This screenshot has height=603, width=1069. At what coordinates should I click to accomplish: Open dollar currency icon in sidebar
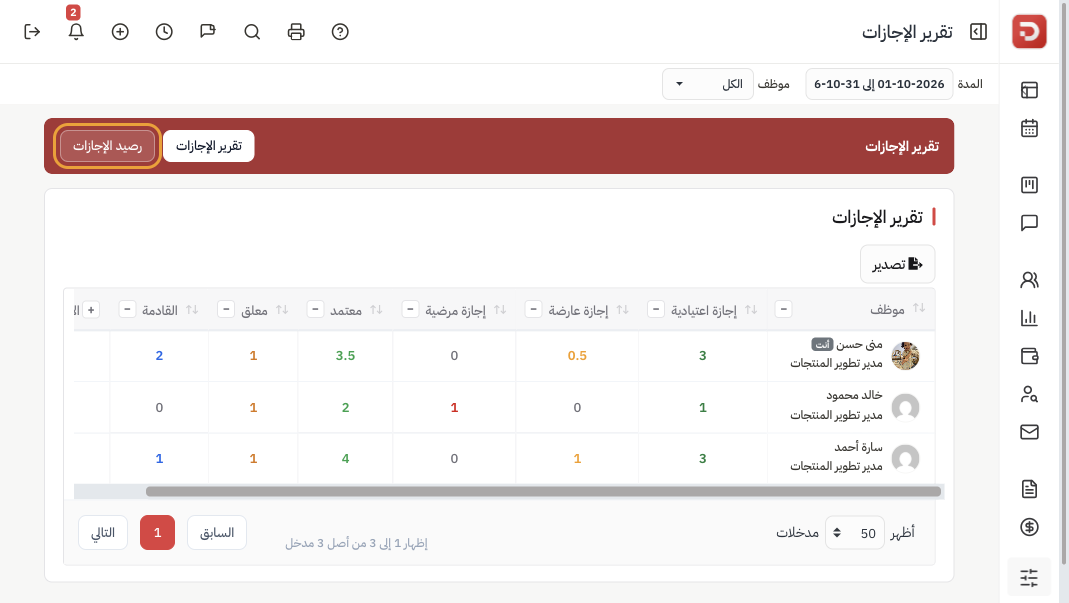click(x=1029, y=527)
